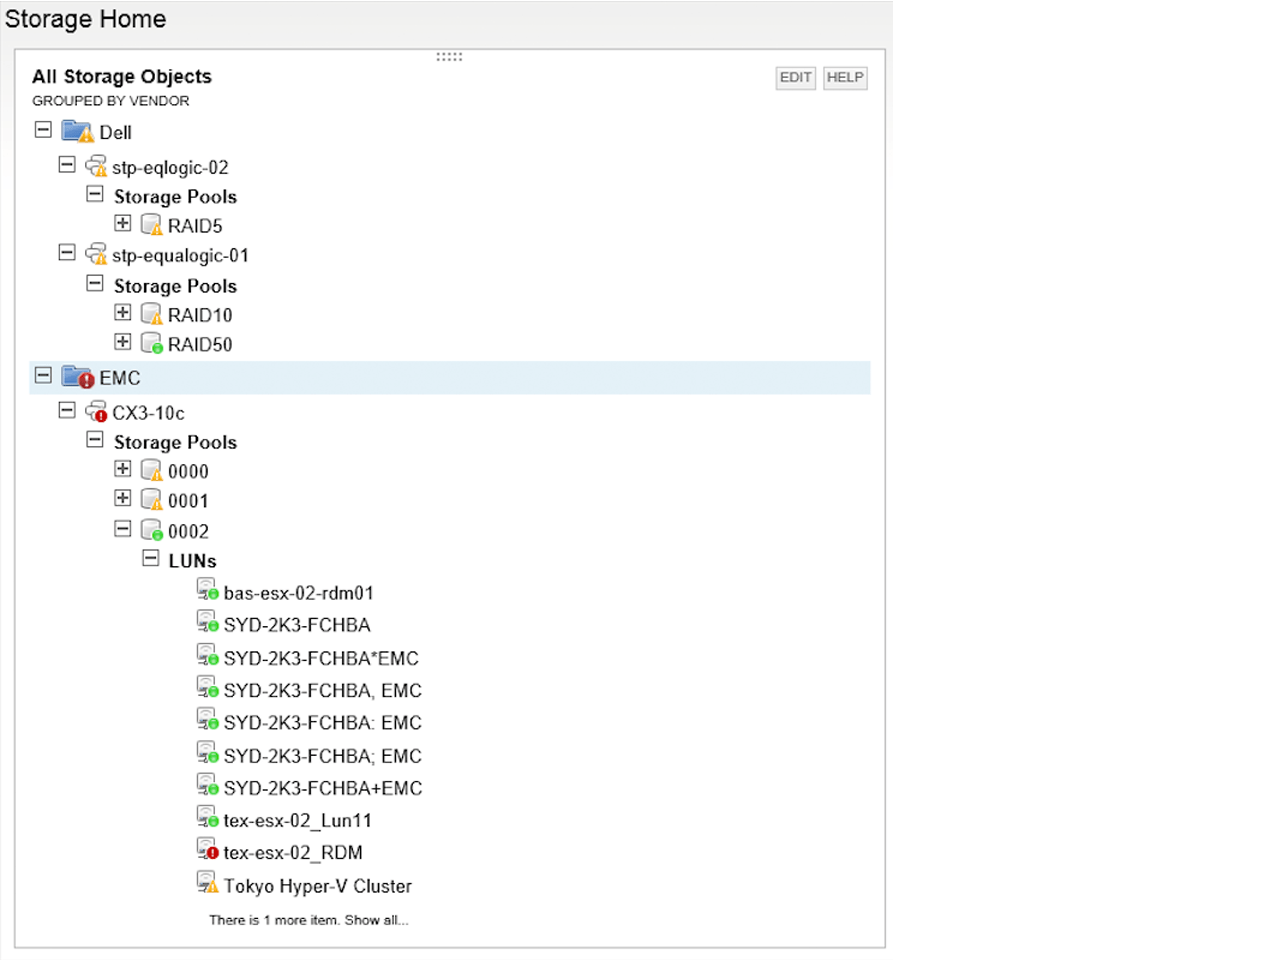The image size is (1280, 960).
Task: Click the EDIT button
Action: pos(796,78)
